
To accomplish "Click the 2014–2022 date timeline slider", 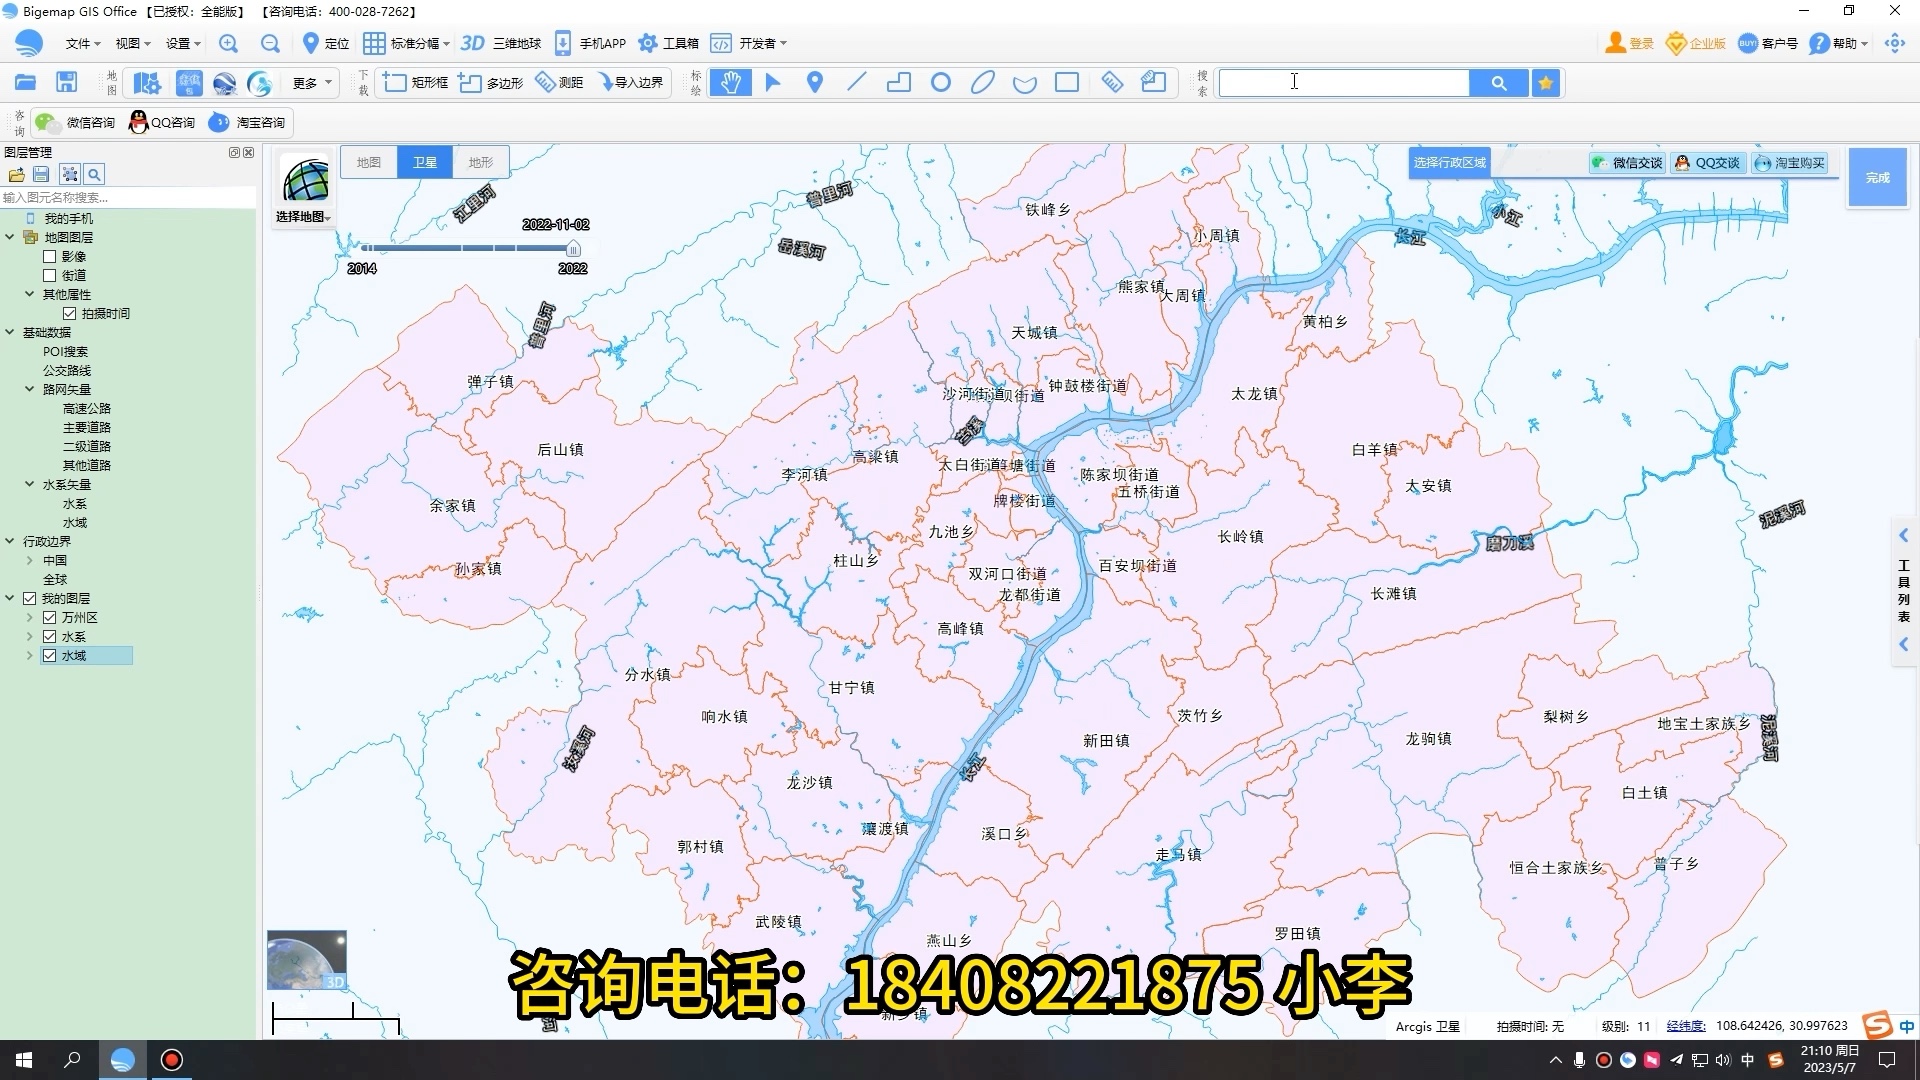I will tap(470, 248).
